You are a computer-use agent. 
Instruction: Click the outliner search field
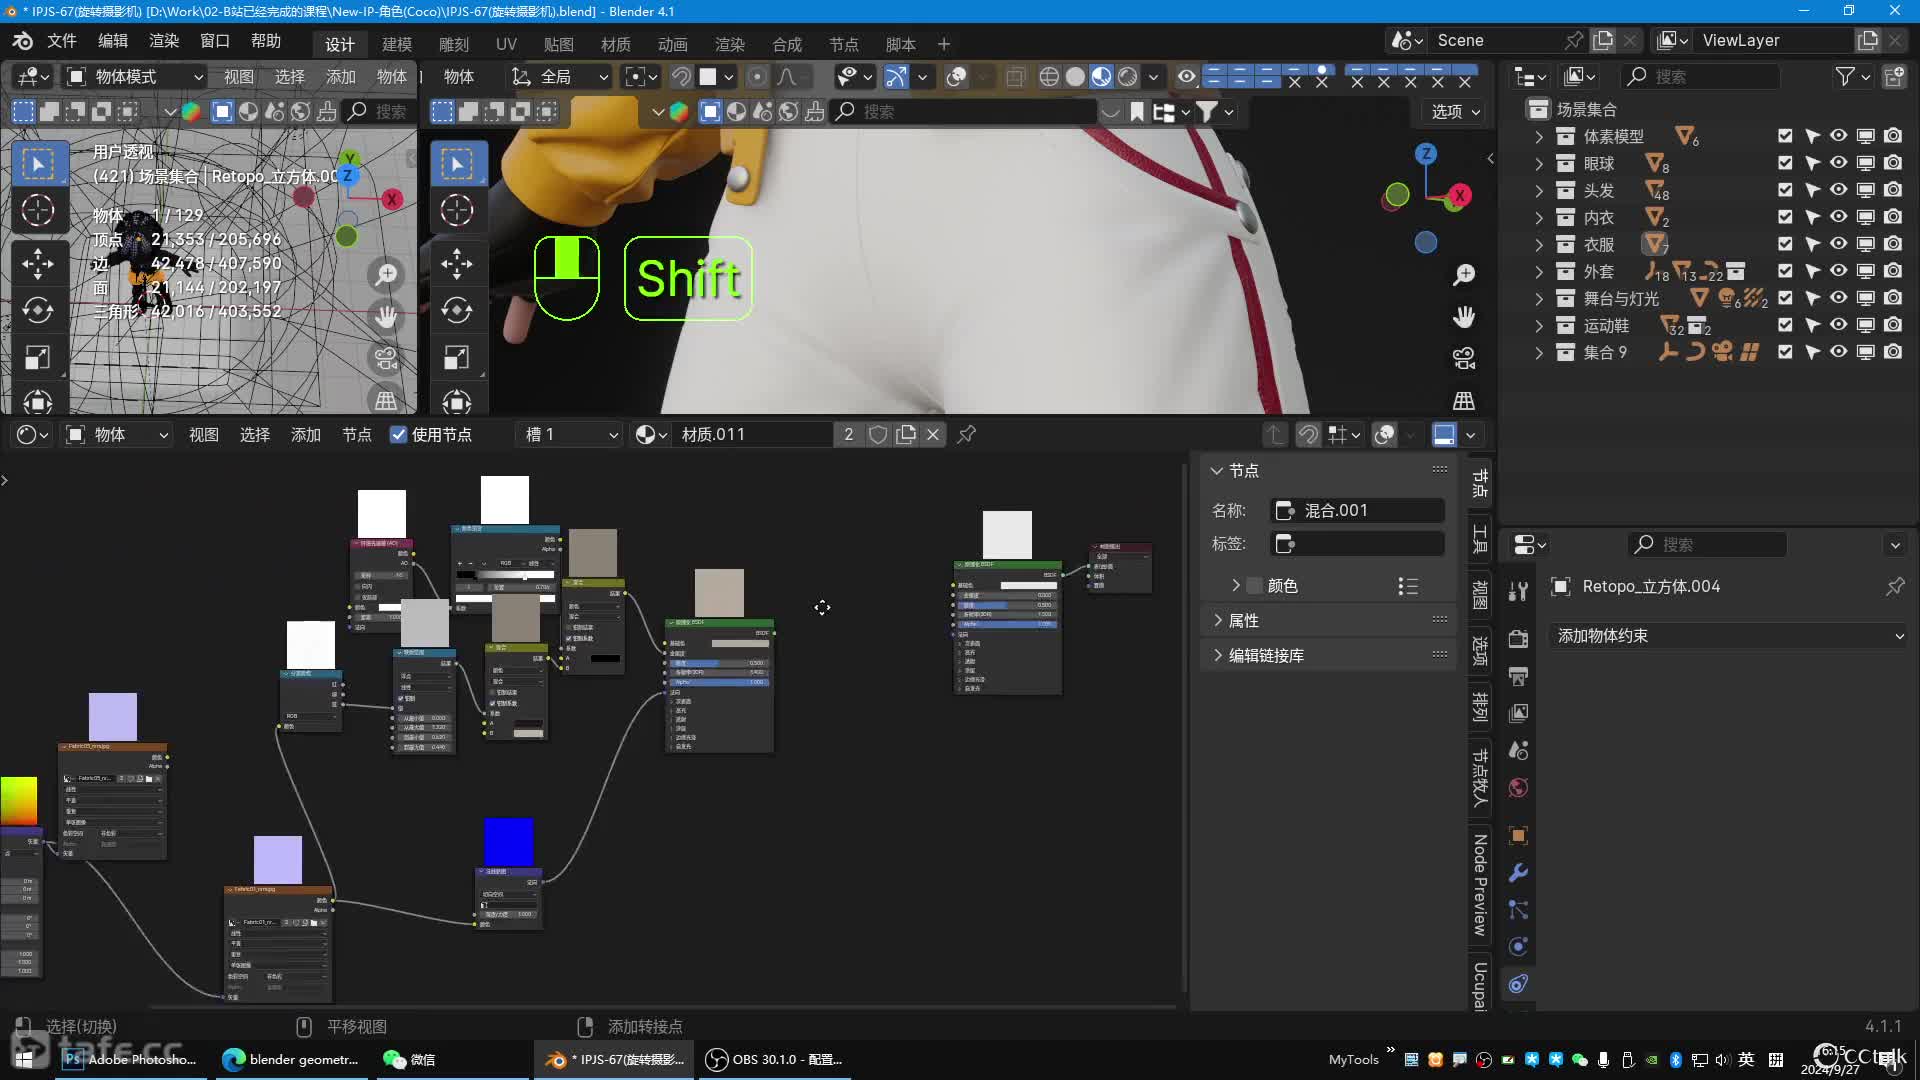tap(1701, 77)
